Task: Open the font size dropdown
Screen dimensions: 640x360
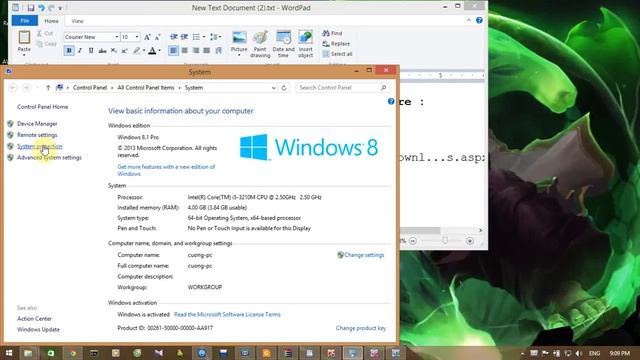Action: (x=137, y=37)
